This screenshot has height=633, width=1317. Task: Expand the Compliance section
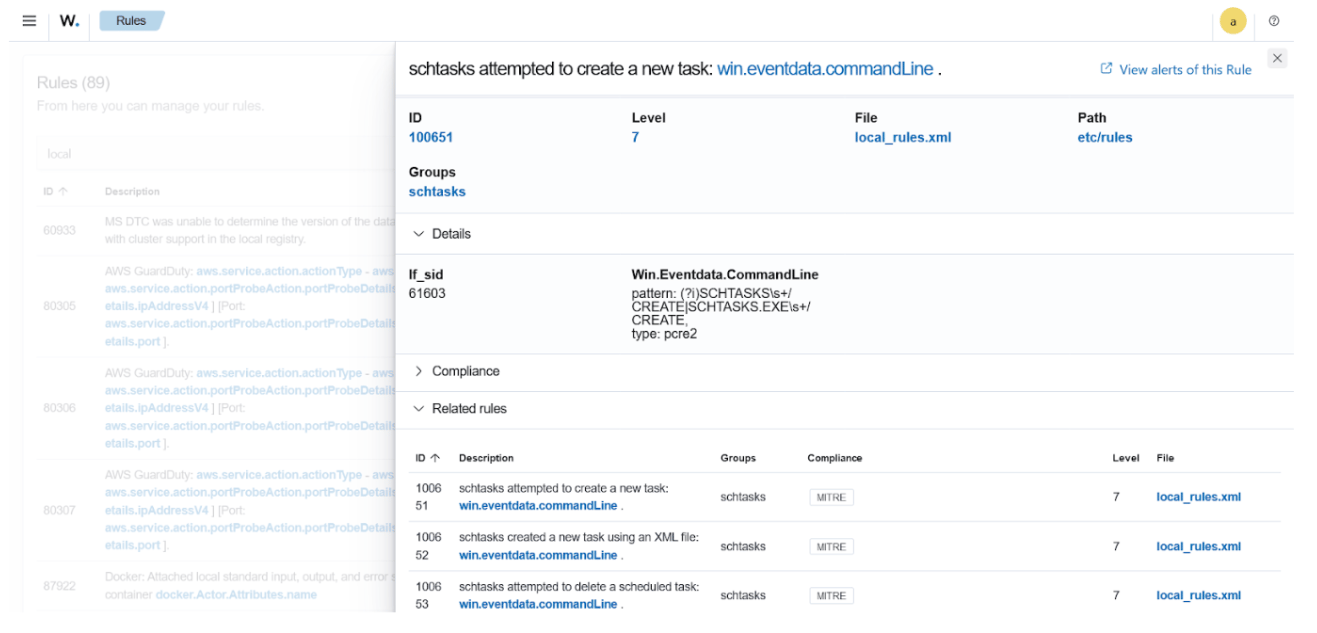pos(419,371)
